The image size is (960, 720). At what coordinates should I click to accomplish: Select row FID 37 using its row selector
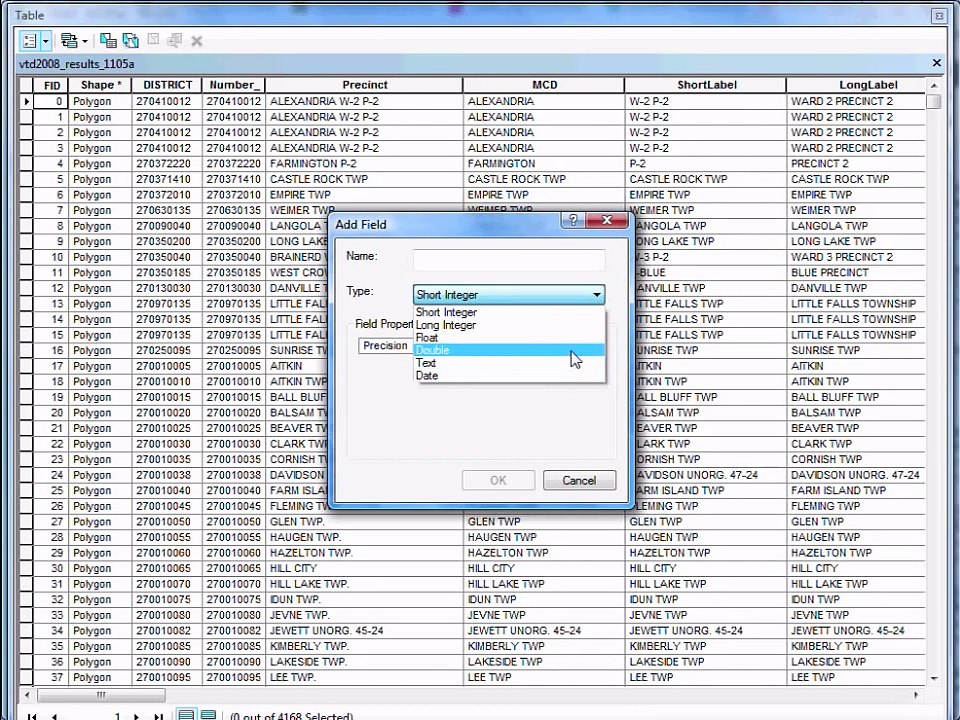point(26,677)
